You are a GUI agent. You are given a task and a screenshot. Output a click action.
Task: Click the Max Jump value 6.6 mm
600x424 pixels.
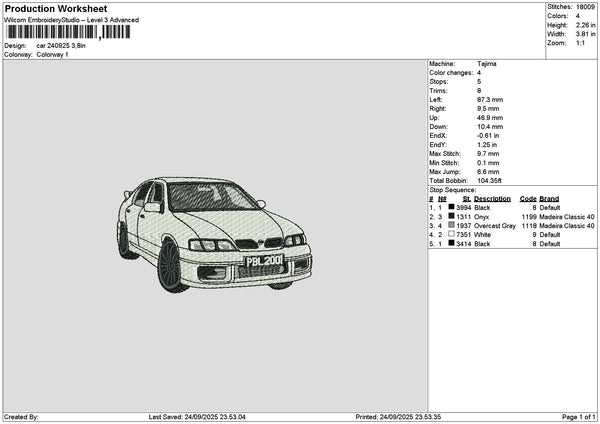tap(488, 172)
